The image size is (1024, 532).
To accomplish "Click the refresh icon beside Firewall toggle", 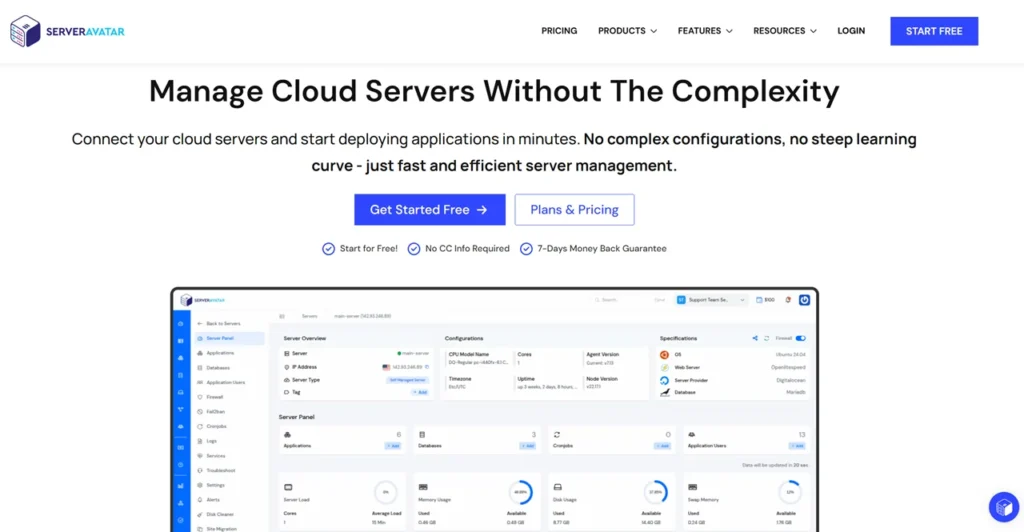I will coord(767,338).
